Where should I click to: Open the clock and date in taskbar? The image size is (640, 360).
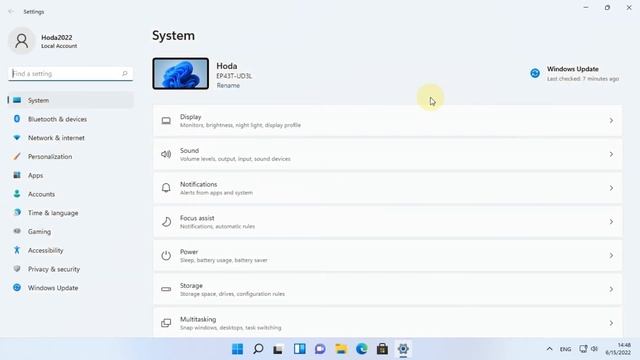tap(619, 349)
